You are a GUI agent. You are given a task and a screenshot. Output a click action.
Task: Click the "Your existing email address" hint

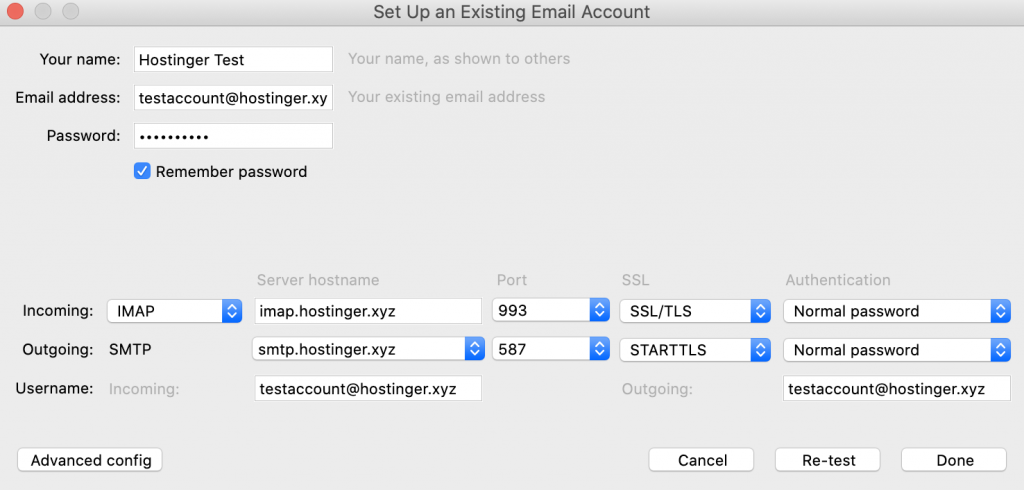[x=447, y=97]
